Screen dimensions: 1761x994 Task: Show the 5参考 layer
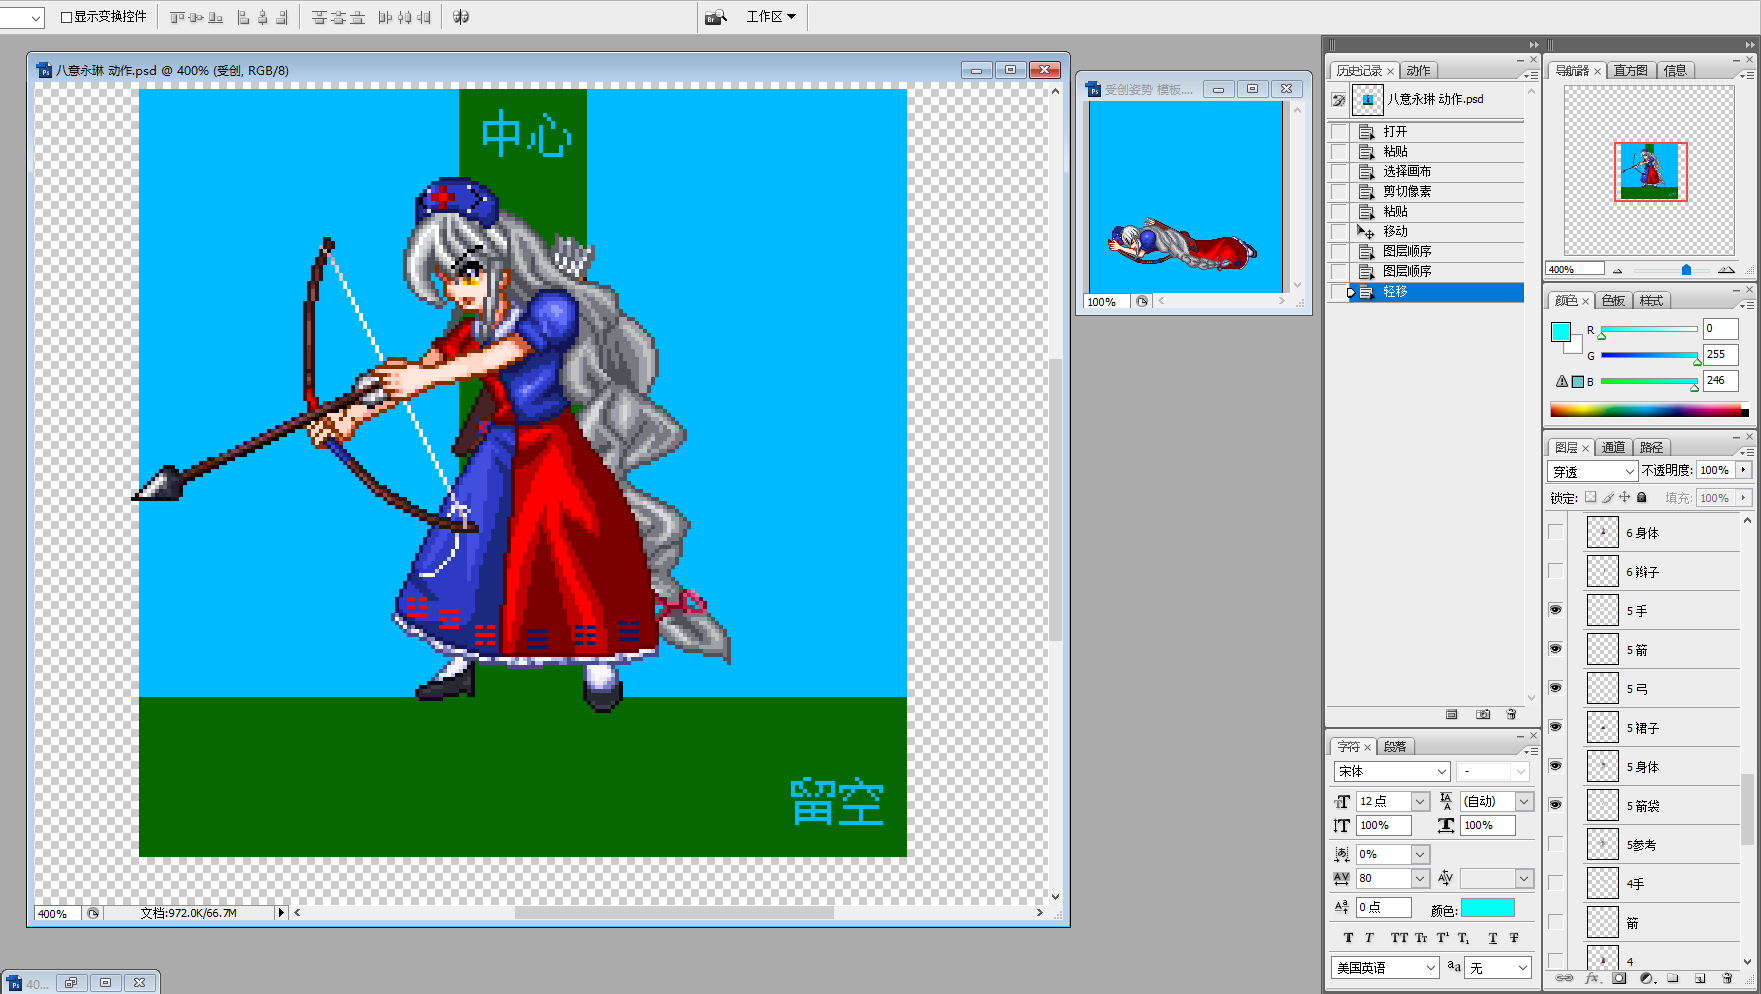coord(1556,844)
